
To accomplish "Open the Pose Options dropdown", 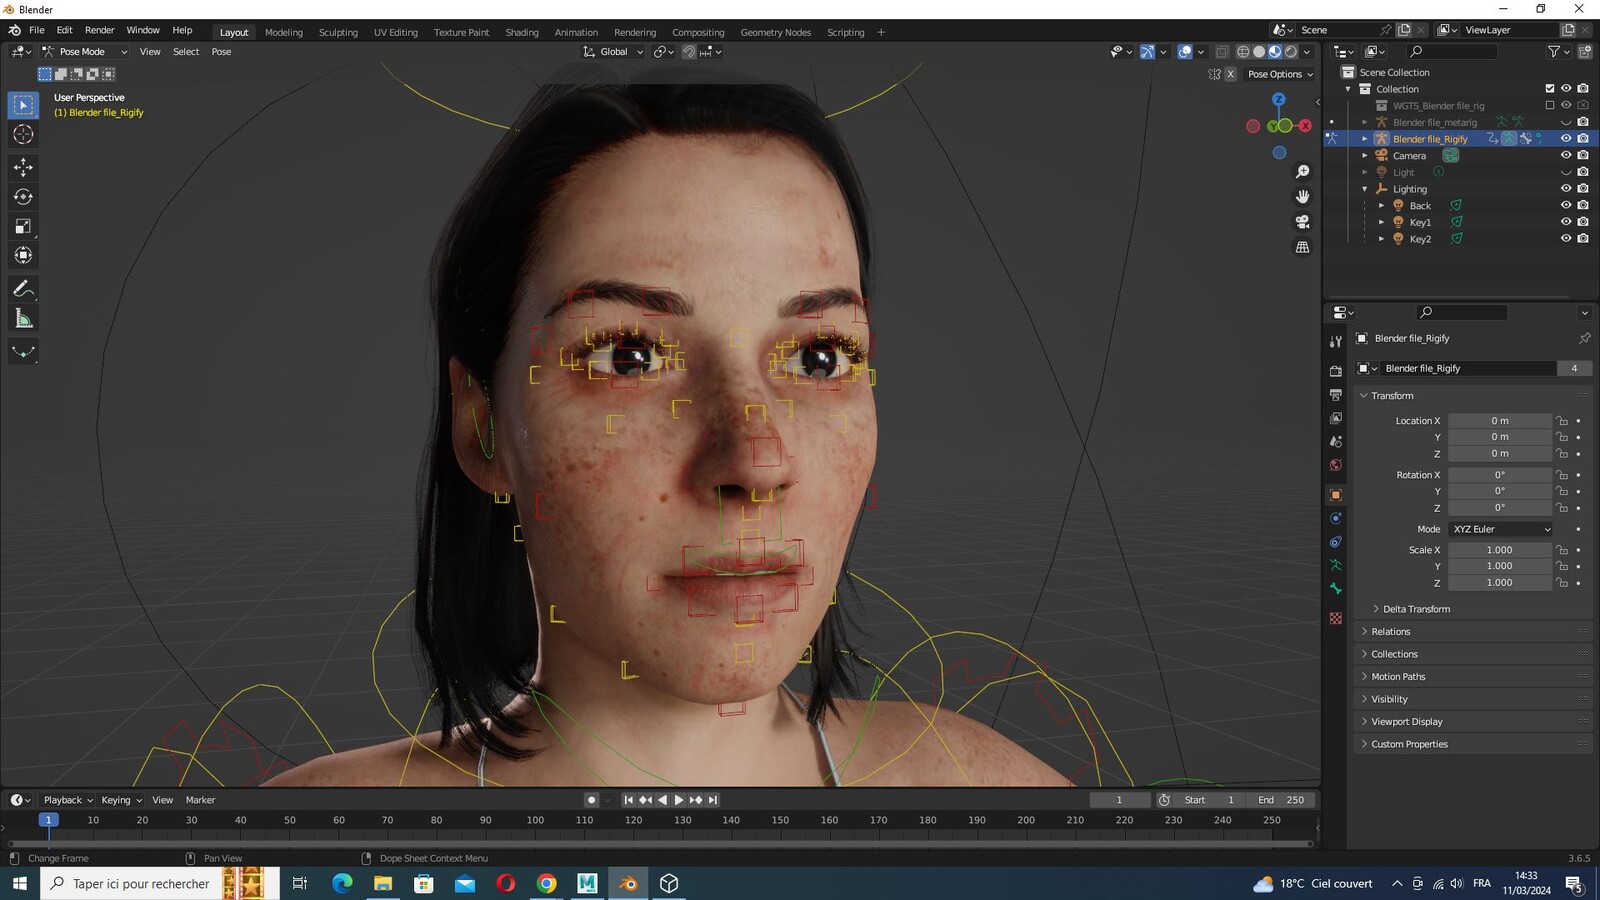I will click(1280, 74).
